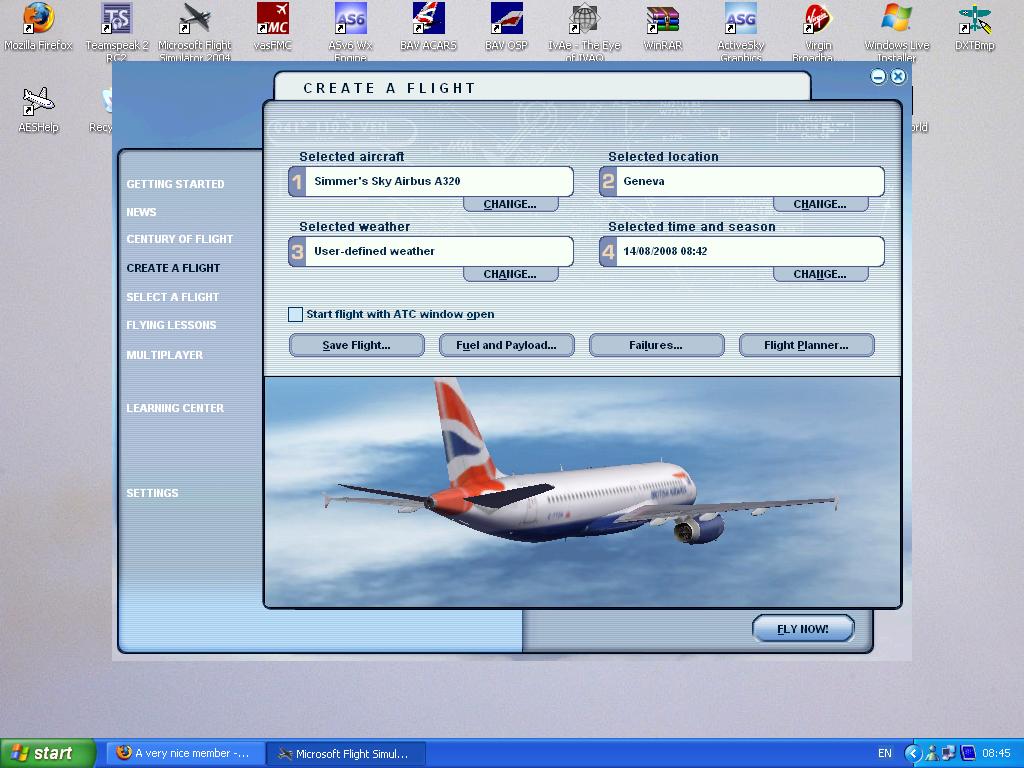The height and width of the screenshot is (768, 1024).
Task: Open AESHelp desktop shortcut
Action: (x=38, y=102)
